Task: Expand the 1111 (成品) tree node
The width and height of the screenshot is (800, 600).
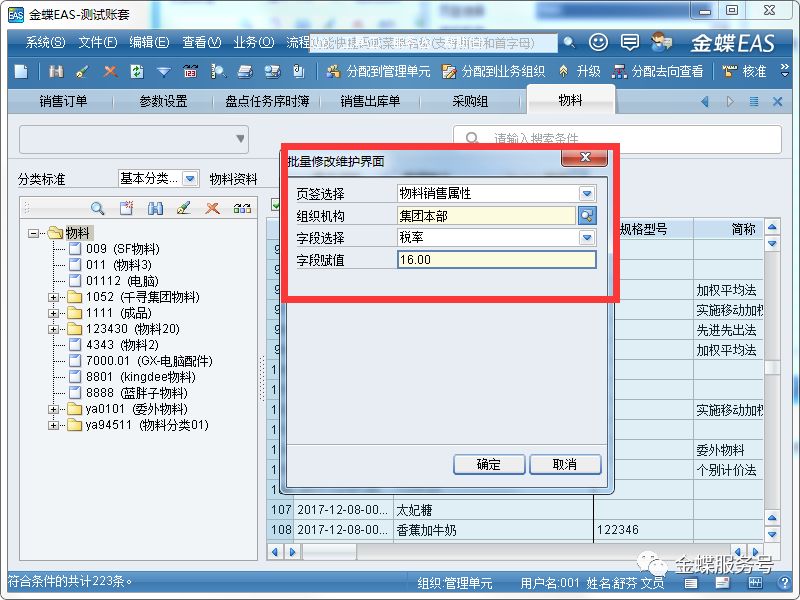Action: [53, 313]
